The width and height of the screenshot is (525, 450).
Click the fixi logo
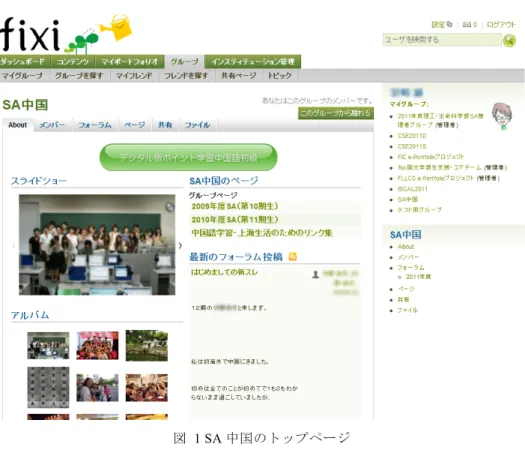tap(65, 34)
